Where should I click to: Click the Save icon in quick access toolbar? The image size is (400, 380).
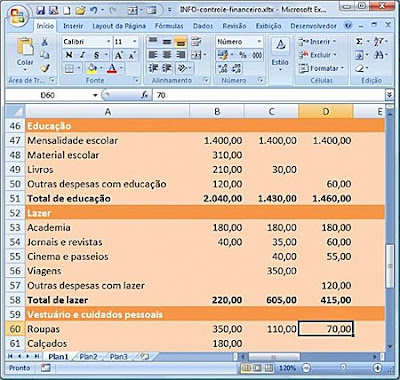coord(40,10)
